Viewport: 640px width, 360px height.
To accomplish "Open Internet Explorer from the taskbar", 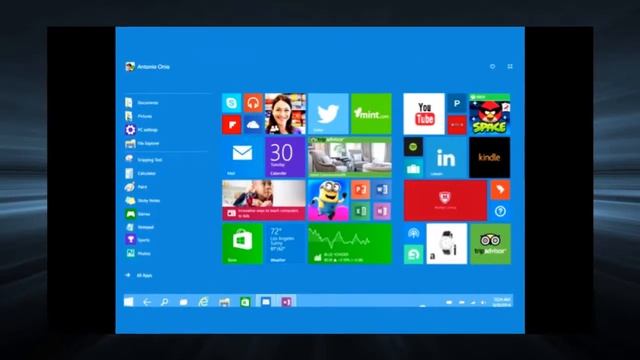I will pos(203,302).
